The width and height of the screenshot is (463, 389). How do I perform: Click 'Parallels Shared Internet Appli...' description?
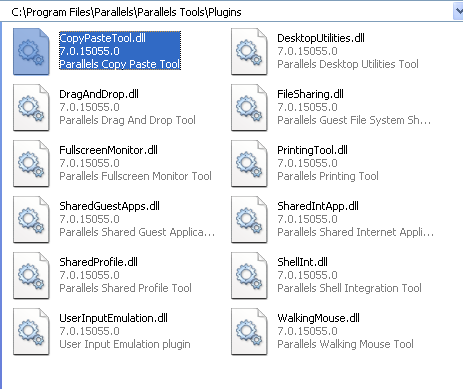click(x=355, y=232)
